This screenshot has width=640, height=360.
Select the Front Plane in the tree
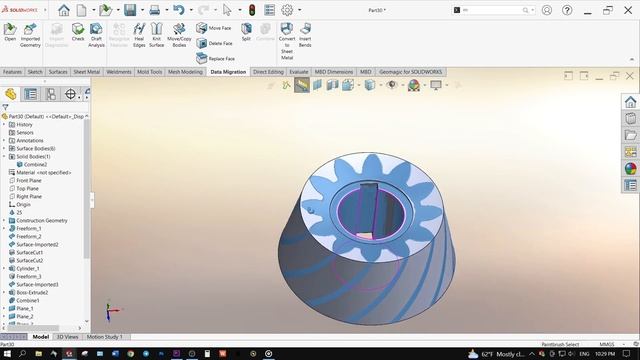pyautogui.click(x=25, y=180)
